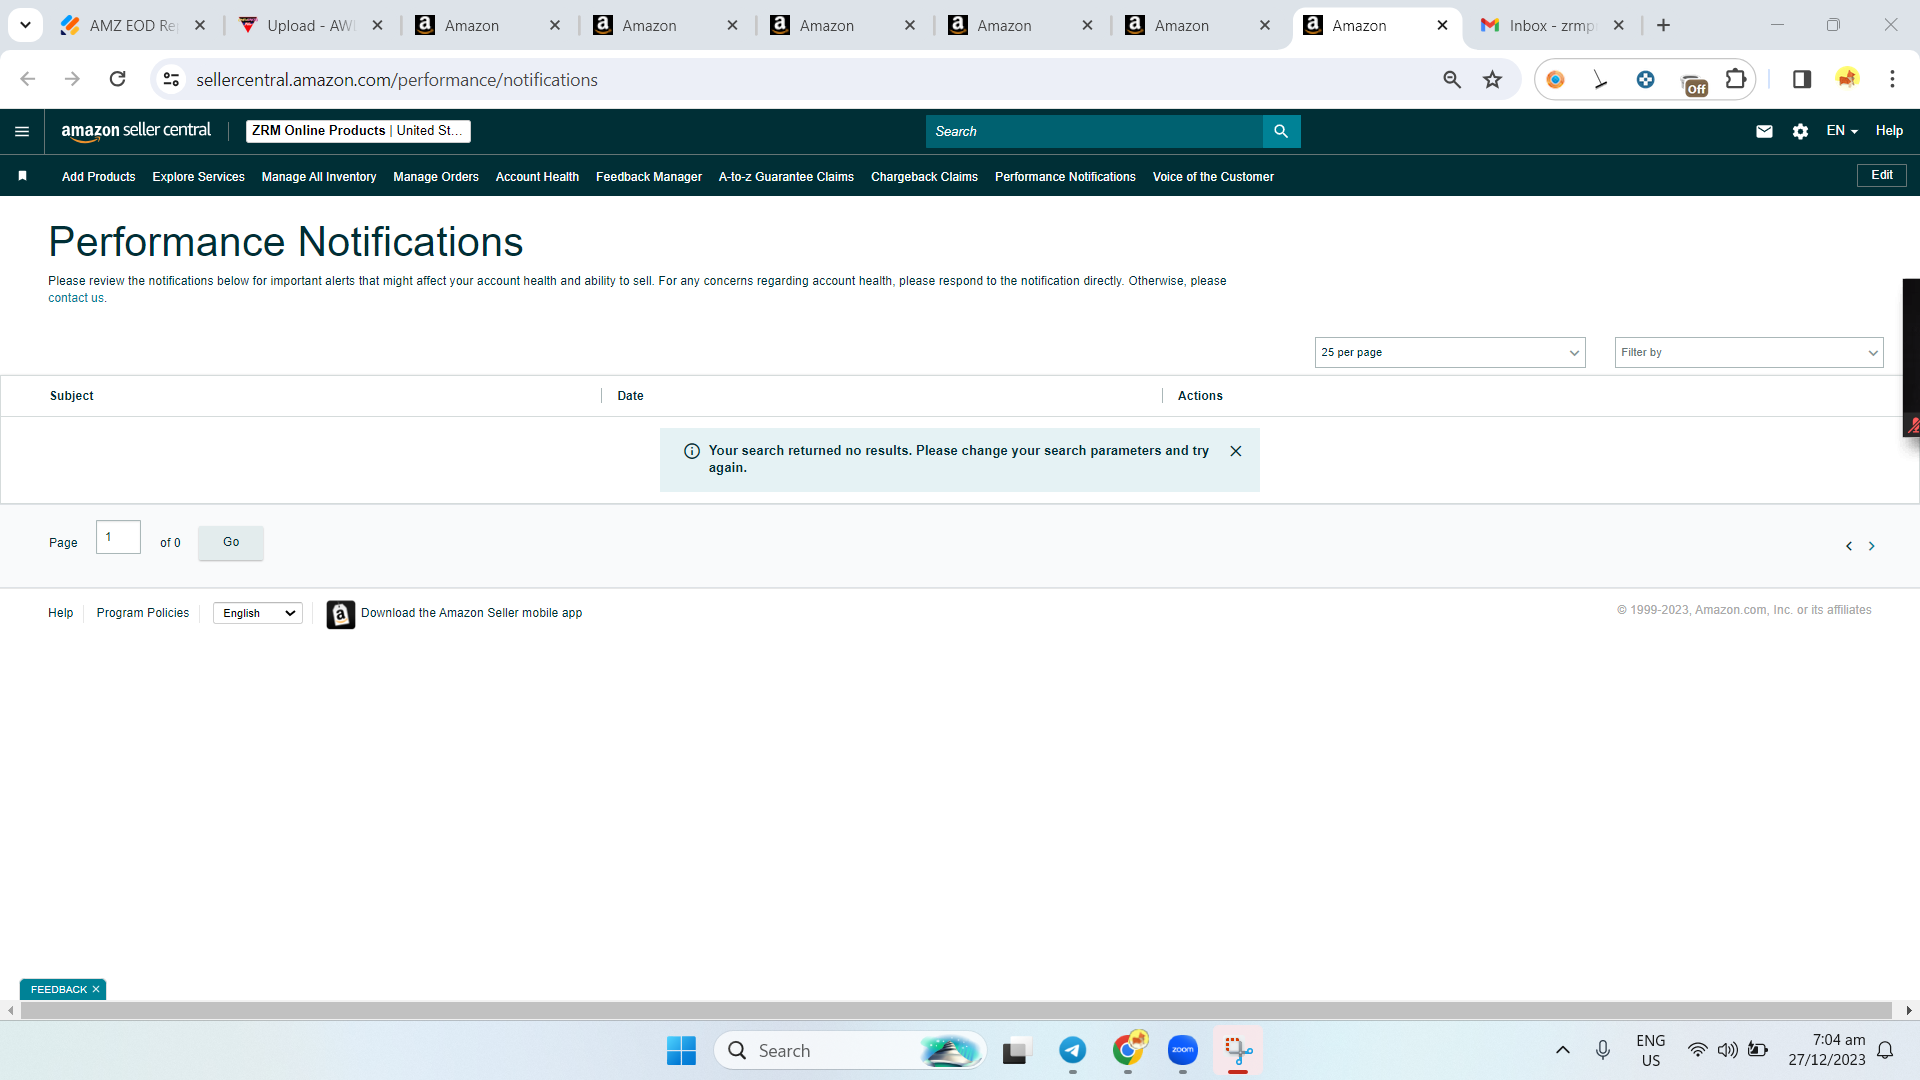Open the browser zoom magnifier icon
1920x1080 pixels.
click(x=1452, y=79)
